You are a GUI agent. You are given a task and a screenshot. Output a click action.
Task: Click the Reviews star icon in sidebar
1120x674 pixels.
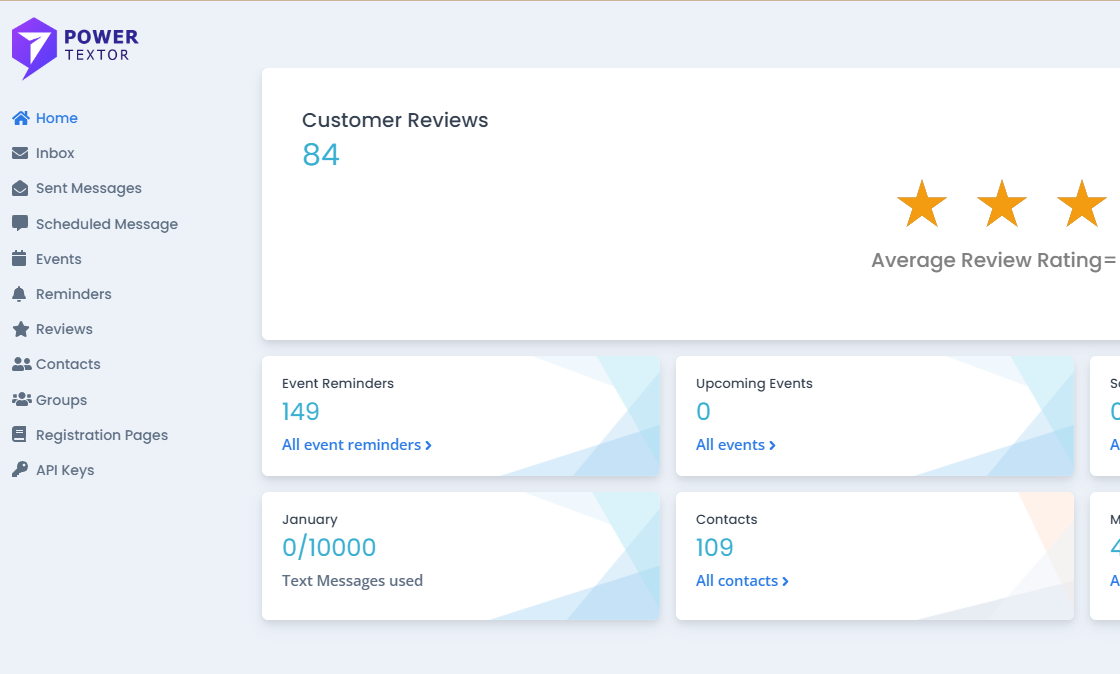(20, 329)
